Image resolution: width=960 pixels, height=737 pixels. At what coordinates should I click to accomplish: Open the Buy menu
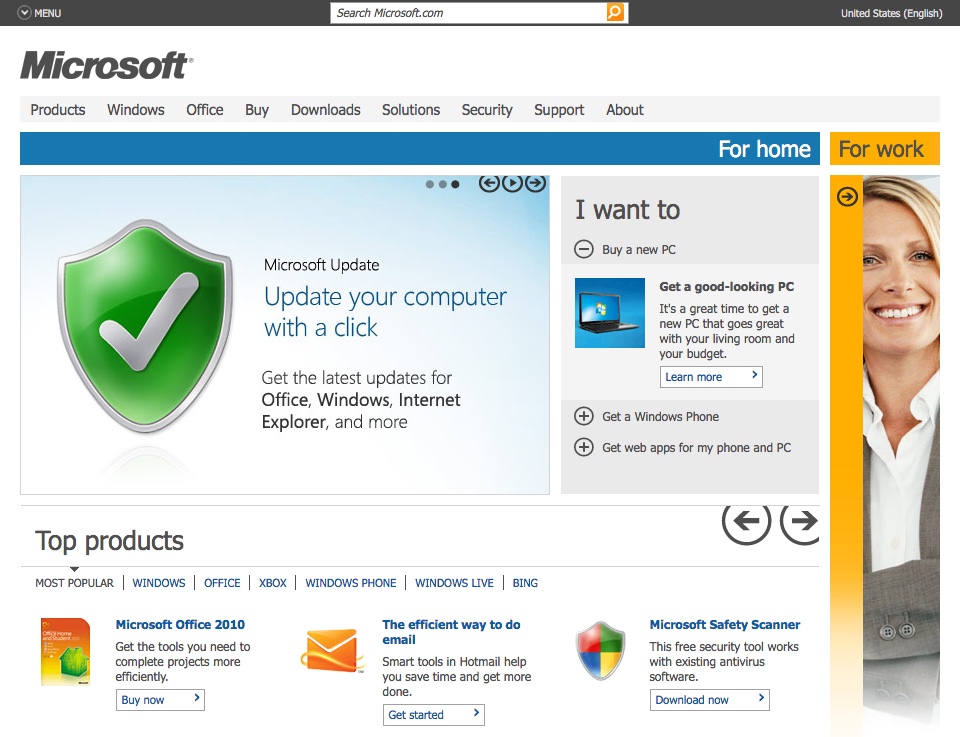[257, 110]
